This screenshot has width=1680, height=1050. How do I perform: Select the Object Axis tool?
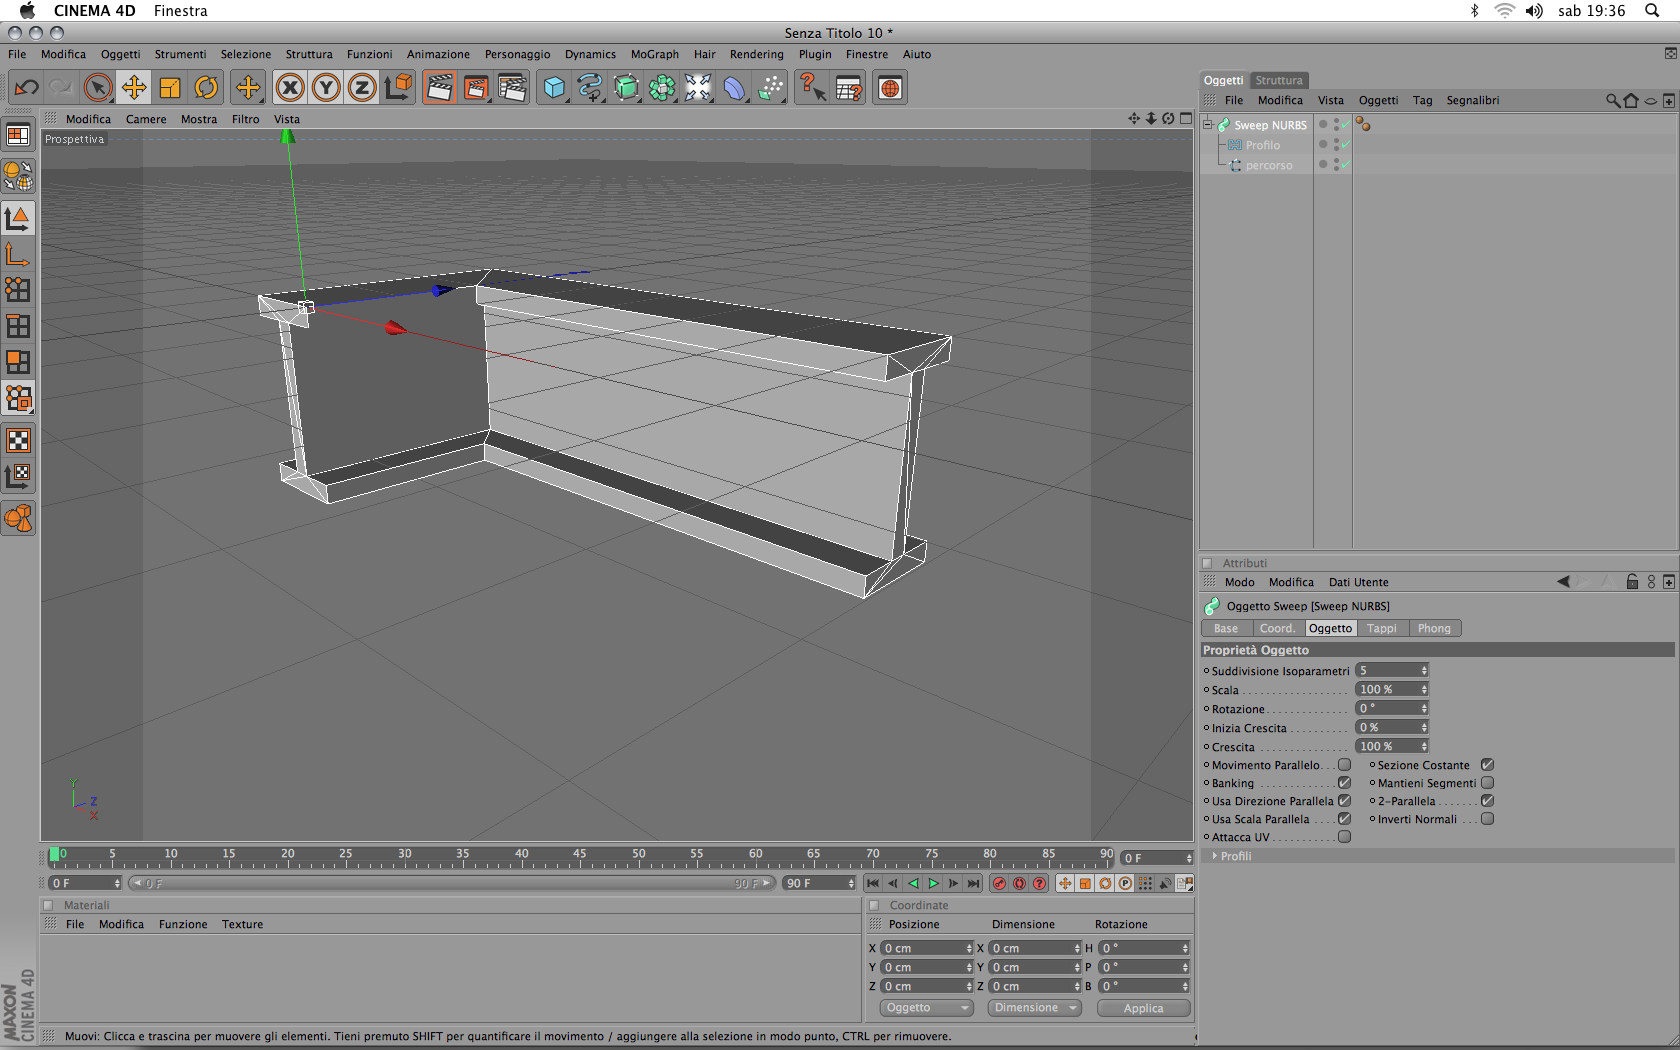18,254
